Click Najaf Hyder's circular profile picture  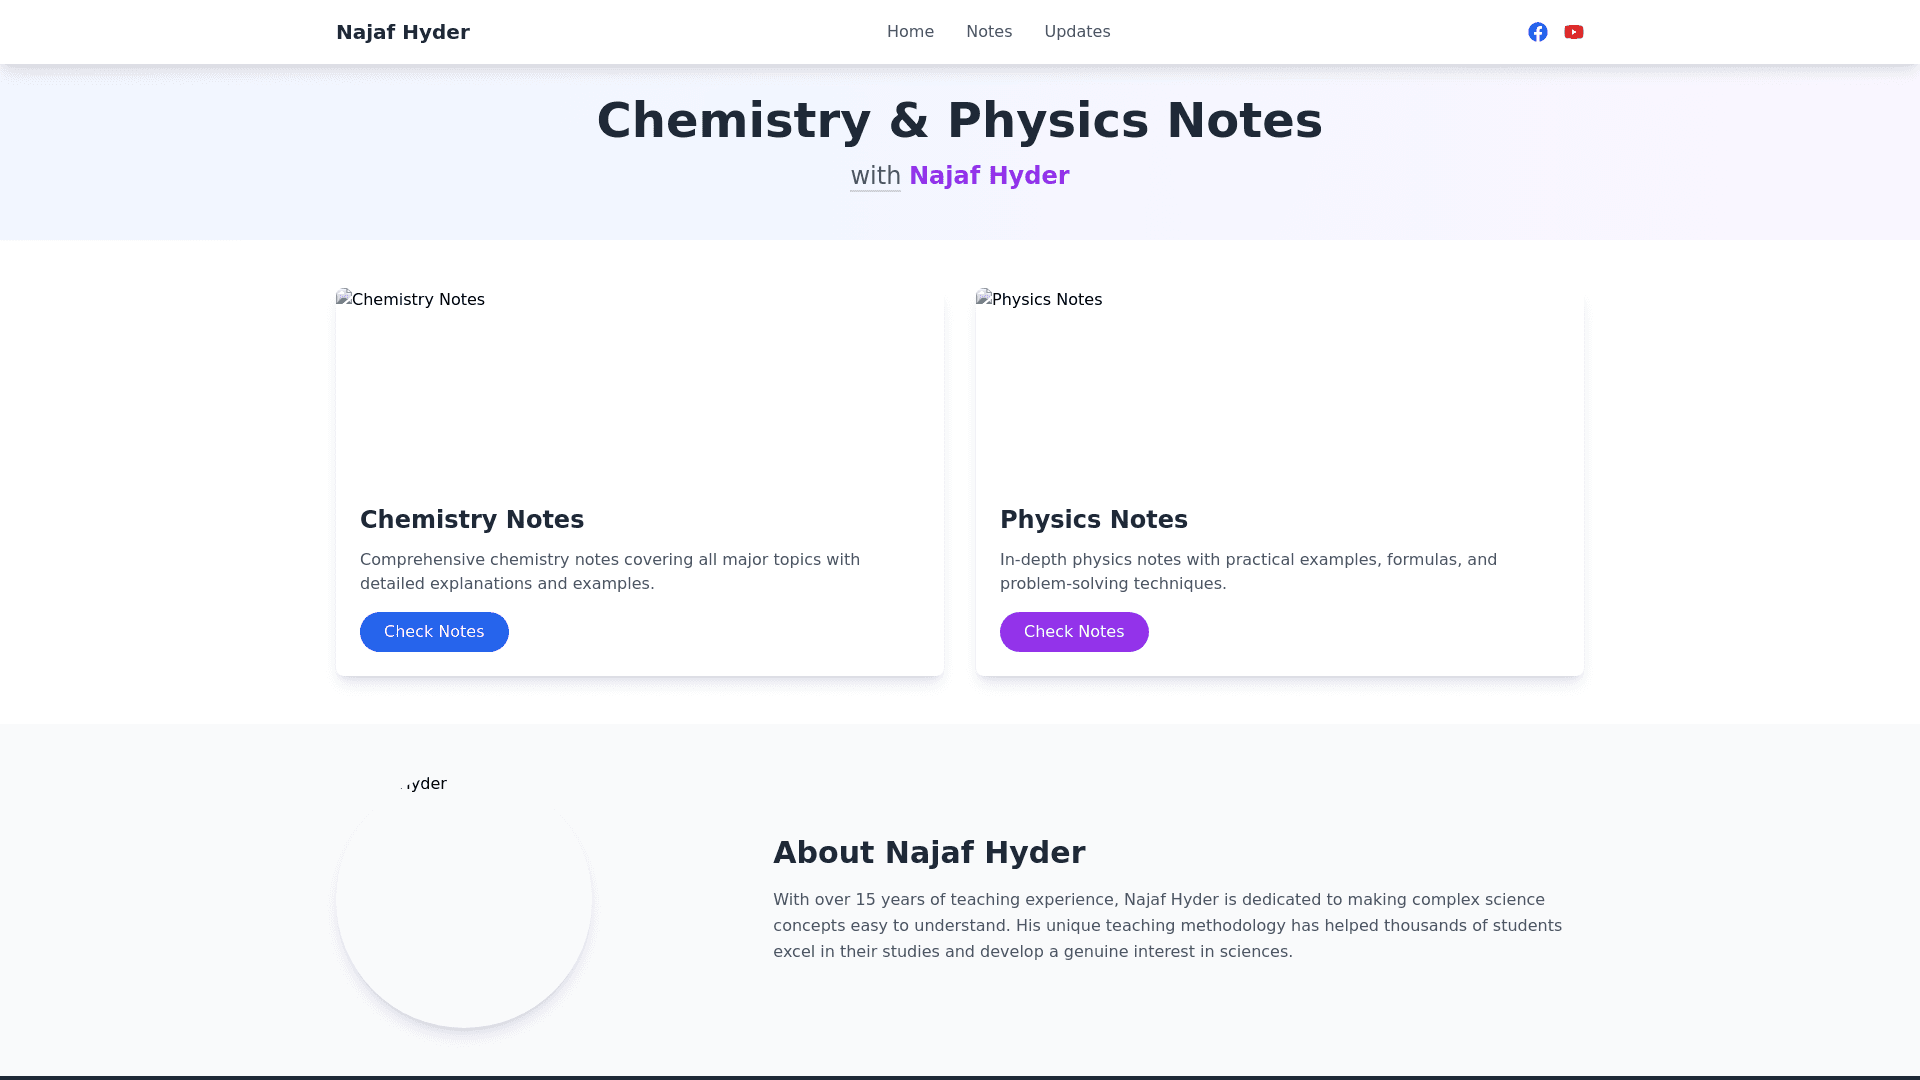(464, 900)
